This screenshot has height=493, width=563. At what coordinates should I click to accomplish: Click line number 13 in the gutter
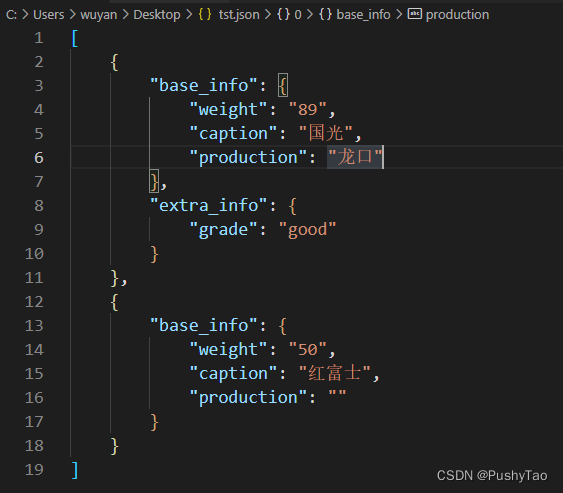(x=34, y=326)
